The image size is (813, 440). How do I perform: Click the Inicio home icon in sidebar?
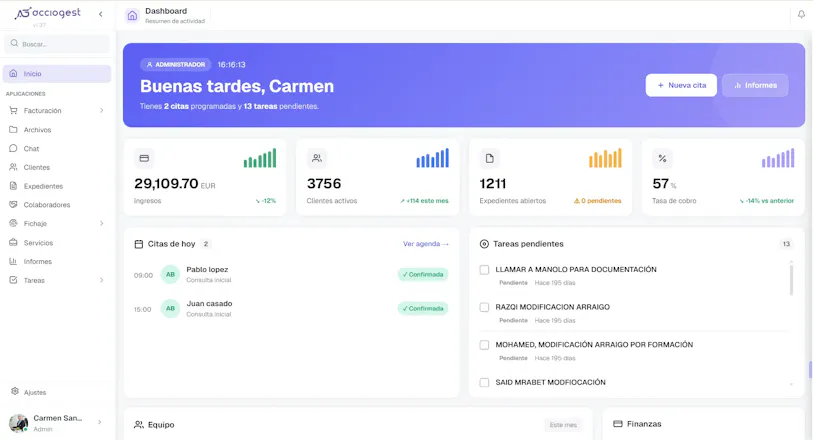(x=13, y=73)
